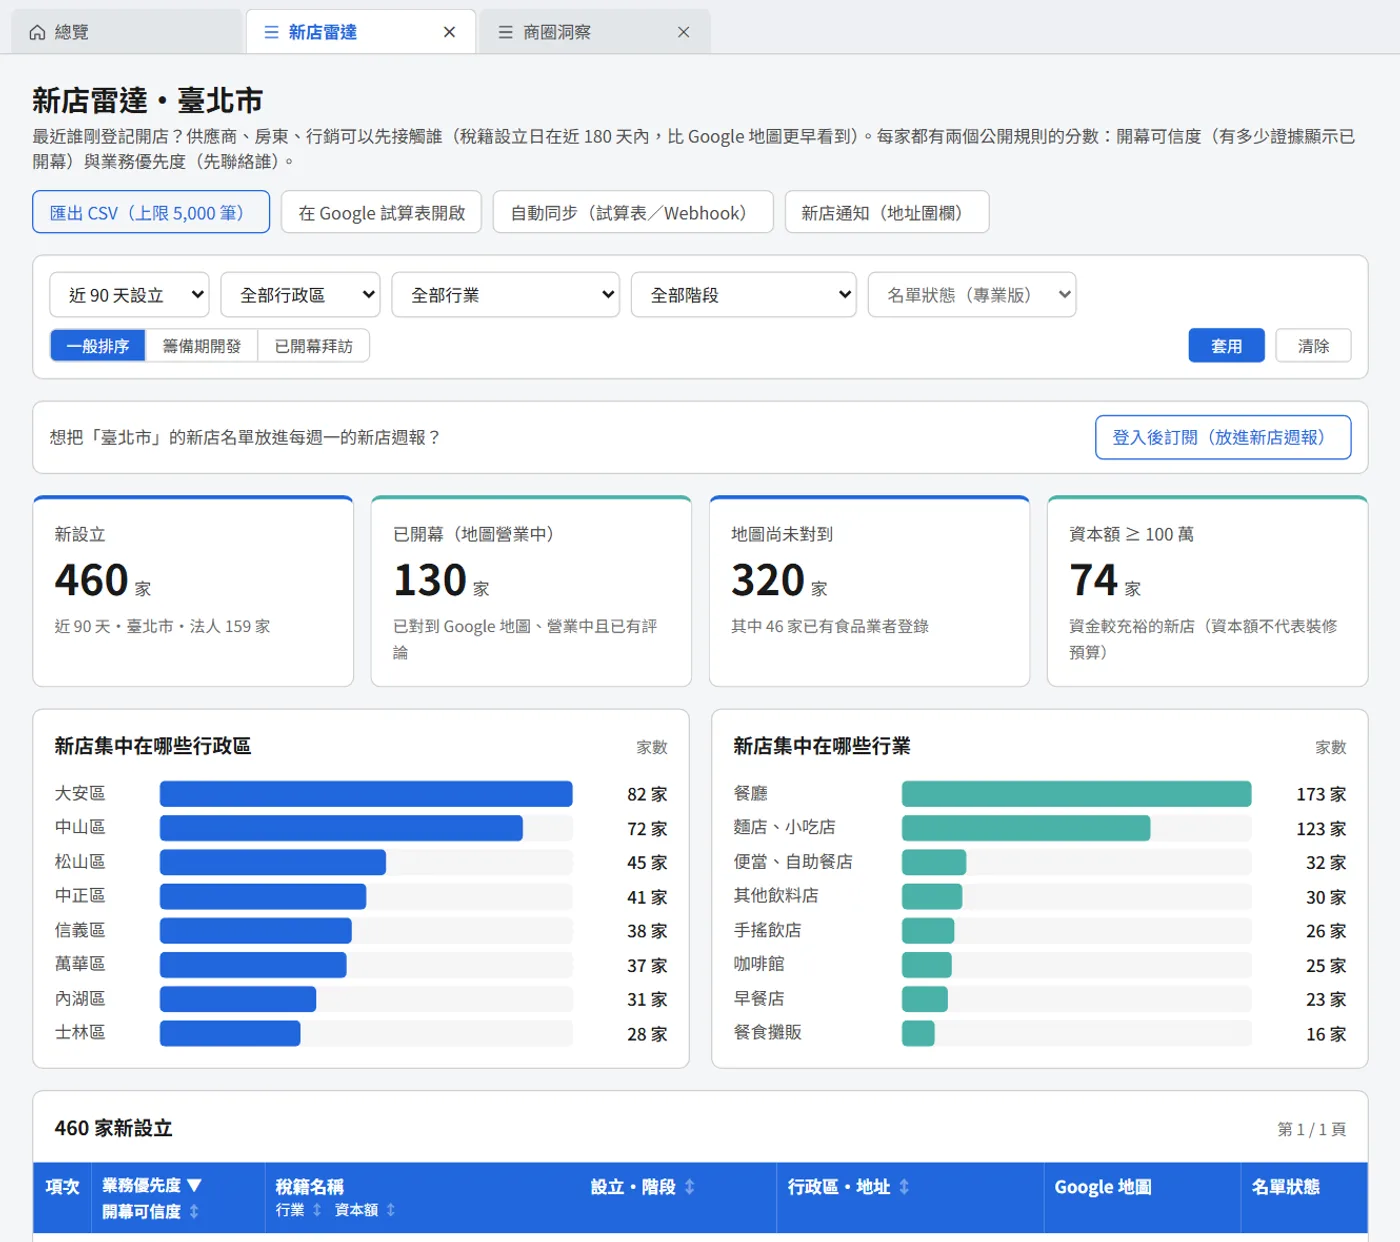Click the 大安區 bar in the district chart
1400x1242 pixels.
tap(366, 794)
